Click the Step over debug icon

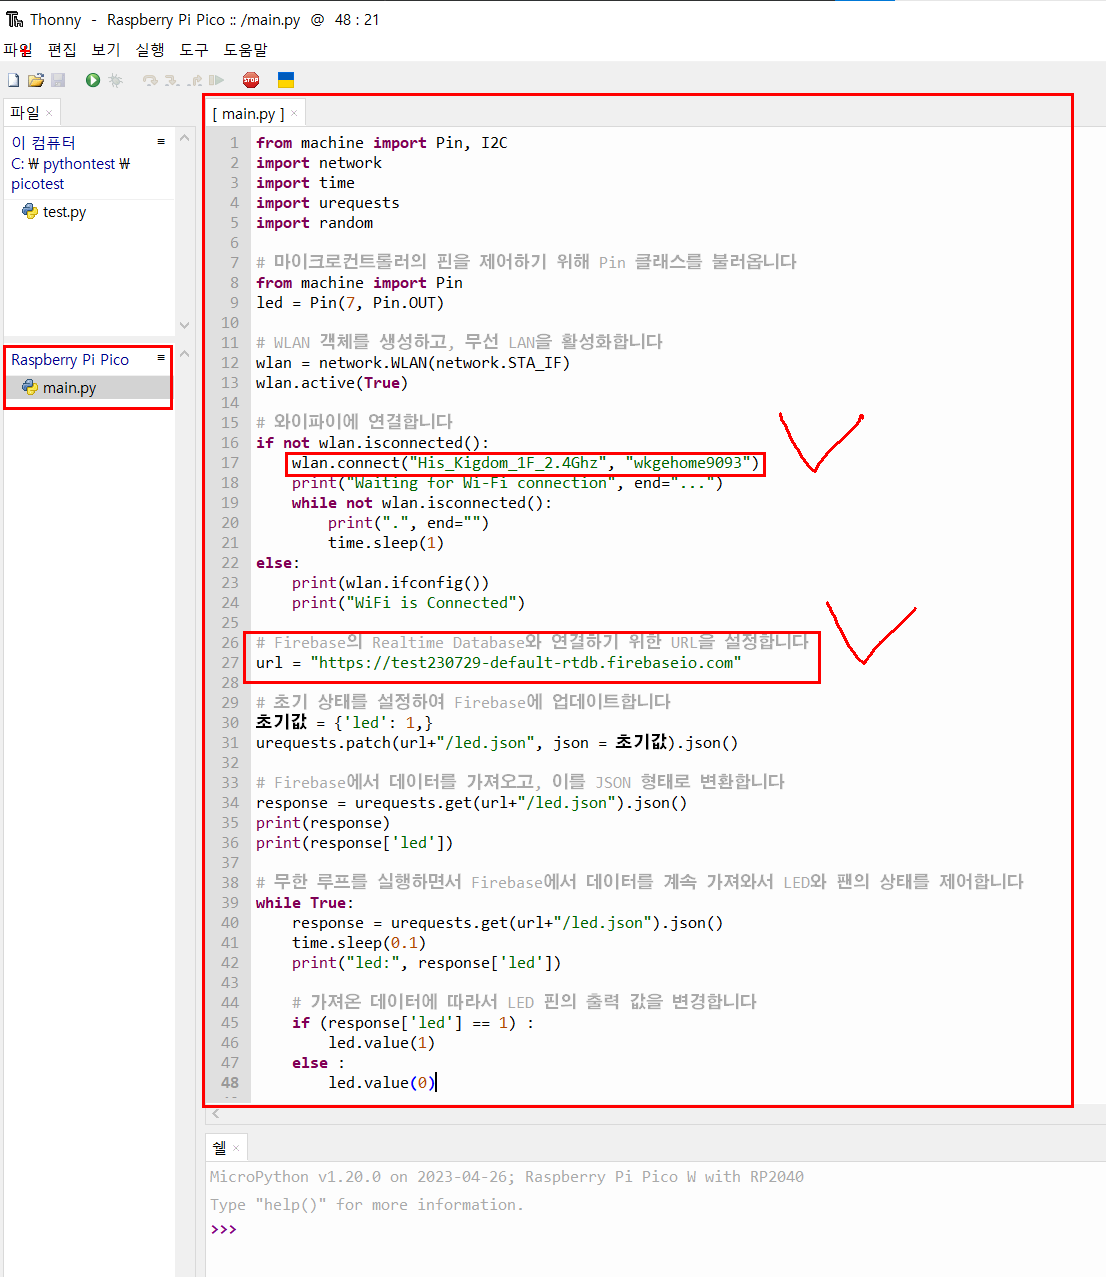150,80
